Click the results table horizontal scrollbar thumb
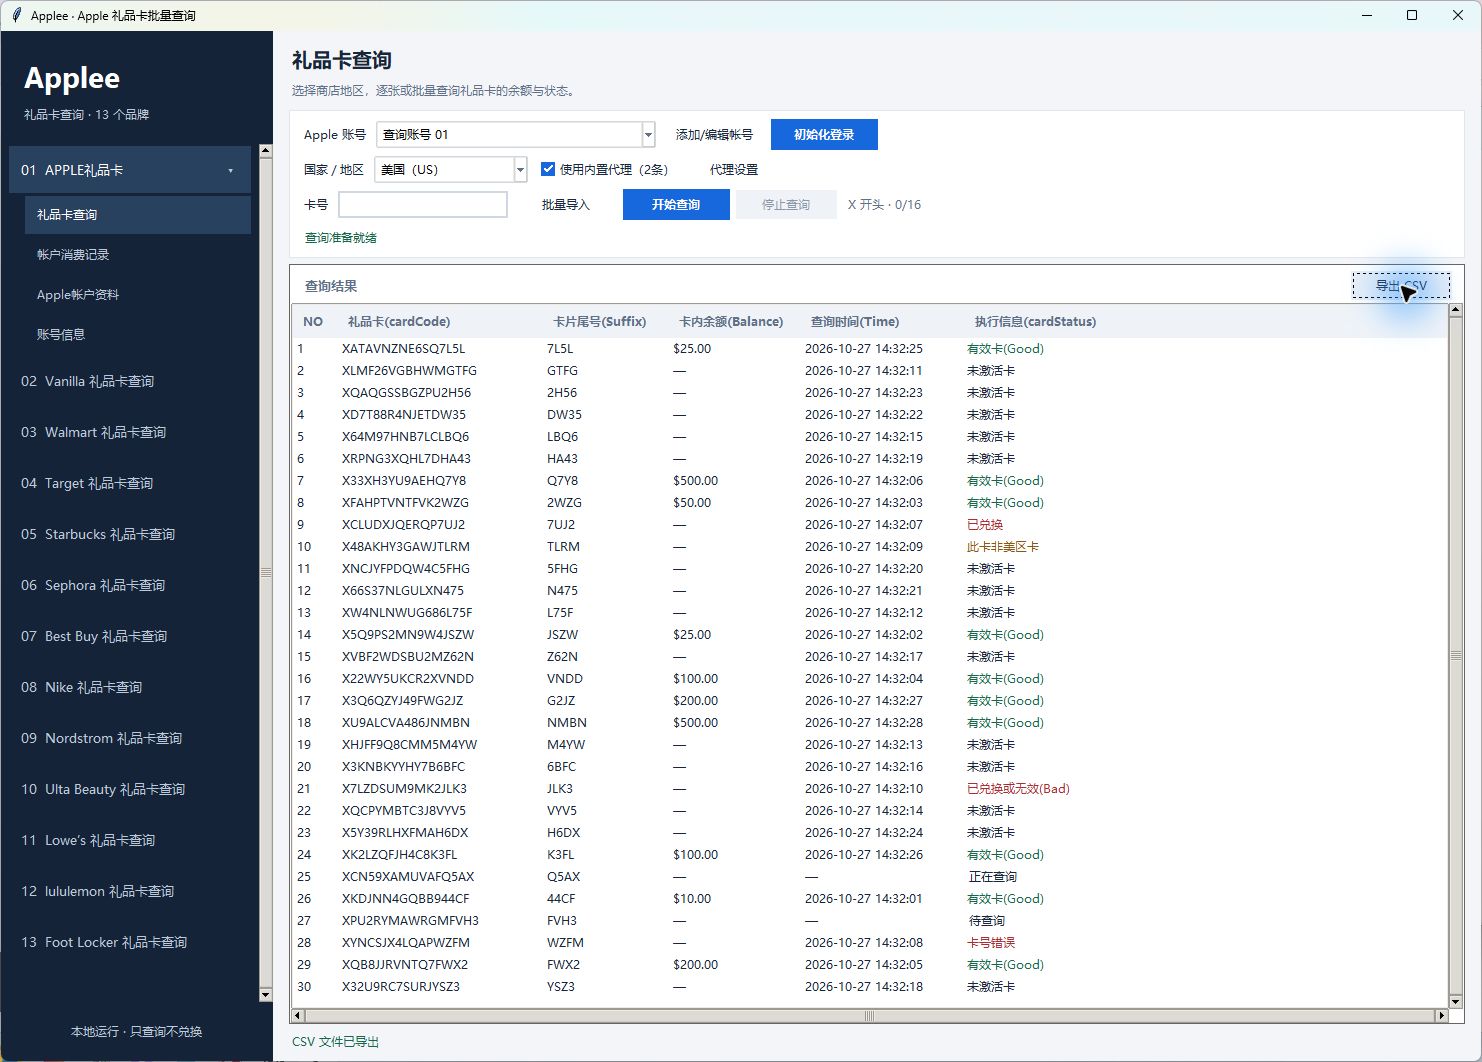 [870, 1016]
